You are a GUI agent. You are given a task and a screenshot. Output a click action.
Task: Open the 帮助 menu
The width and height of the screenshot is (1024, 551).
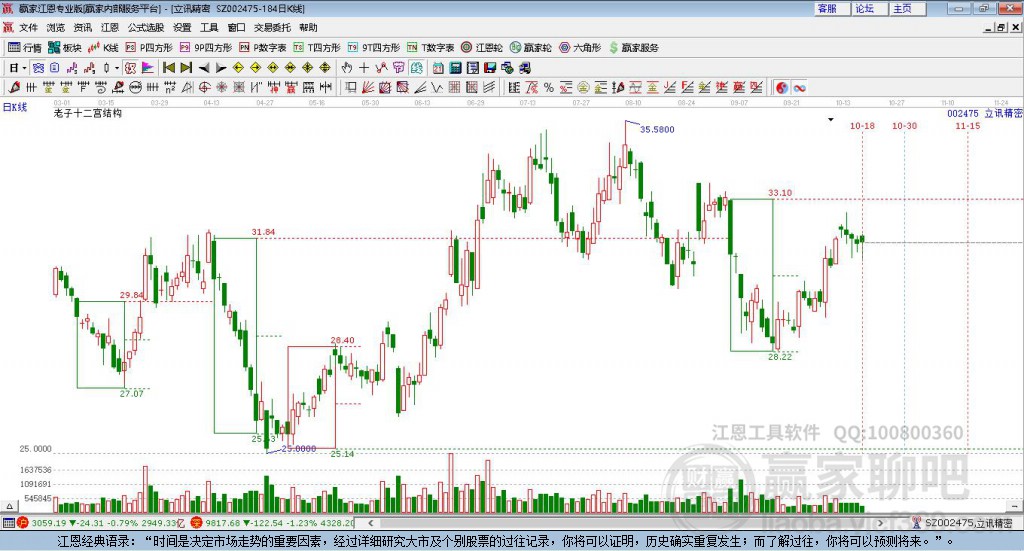[x=308, y=27]
